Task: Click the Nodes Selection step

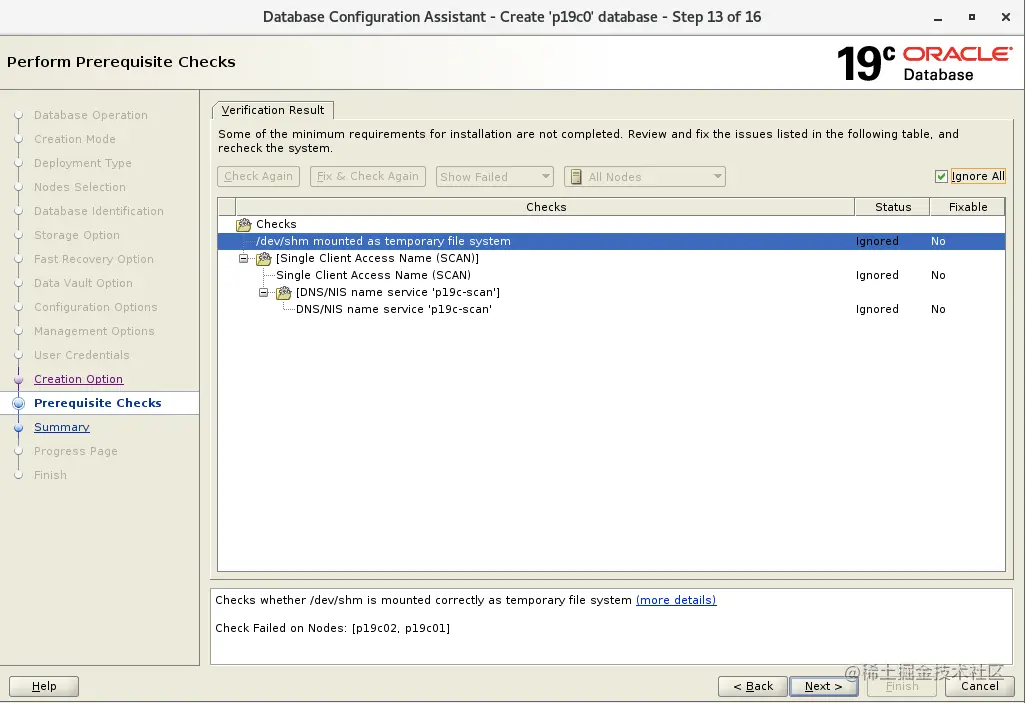Action: coord(80,187)
